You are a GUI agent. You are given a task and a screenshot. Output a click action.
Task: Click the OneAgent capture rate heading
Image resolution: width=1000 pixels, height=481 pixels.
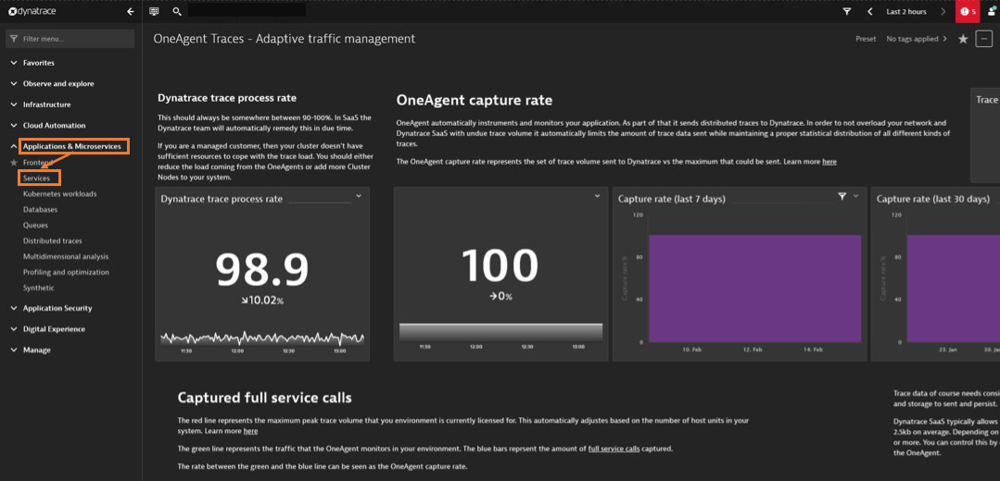click(x=474, y=100)
